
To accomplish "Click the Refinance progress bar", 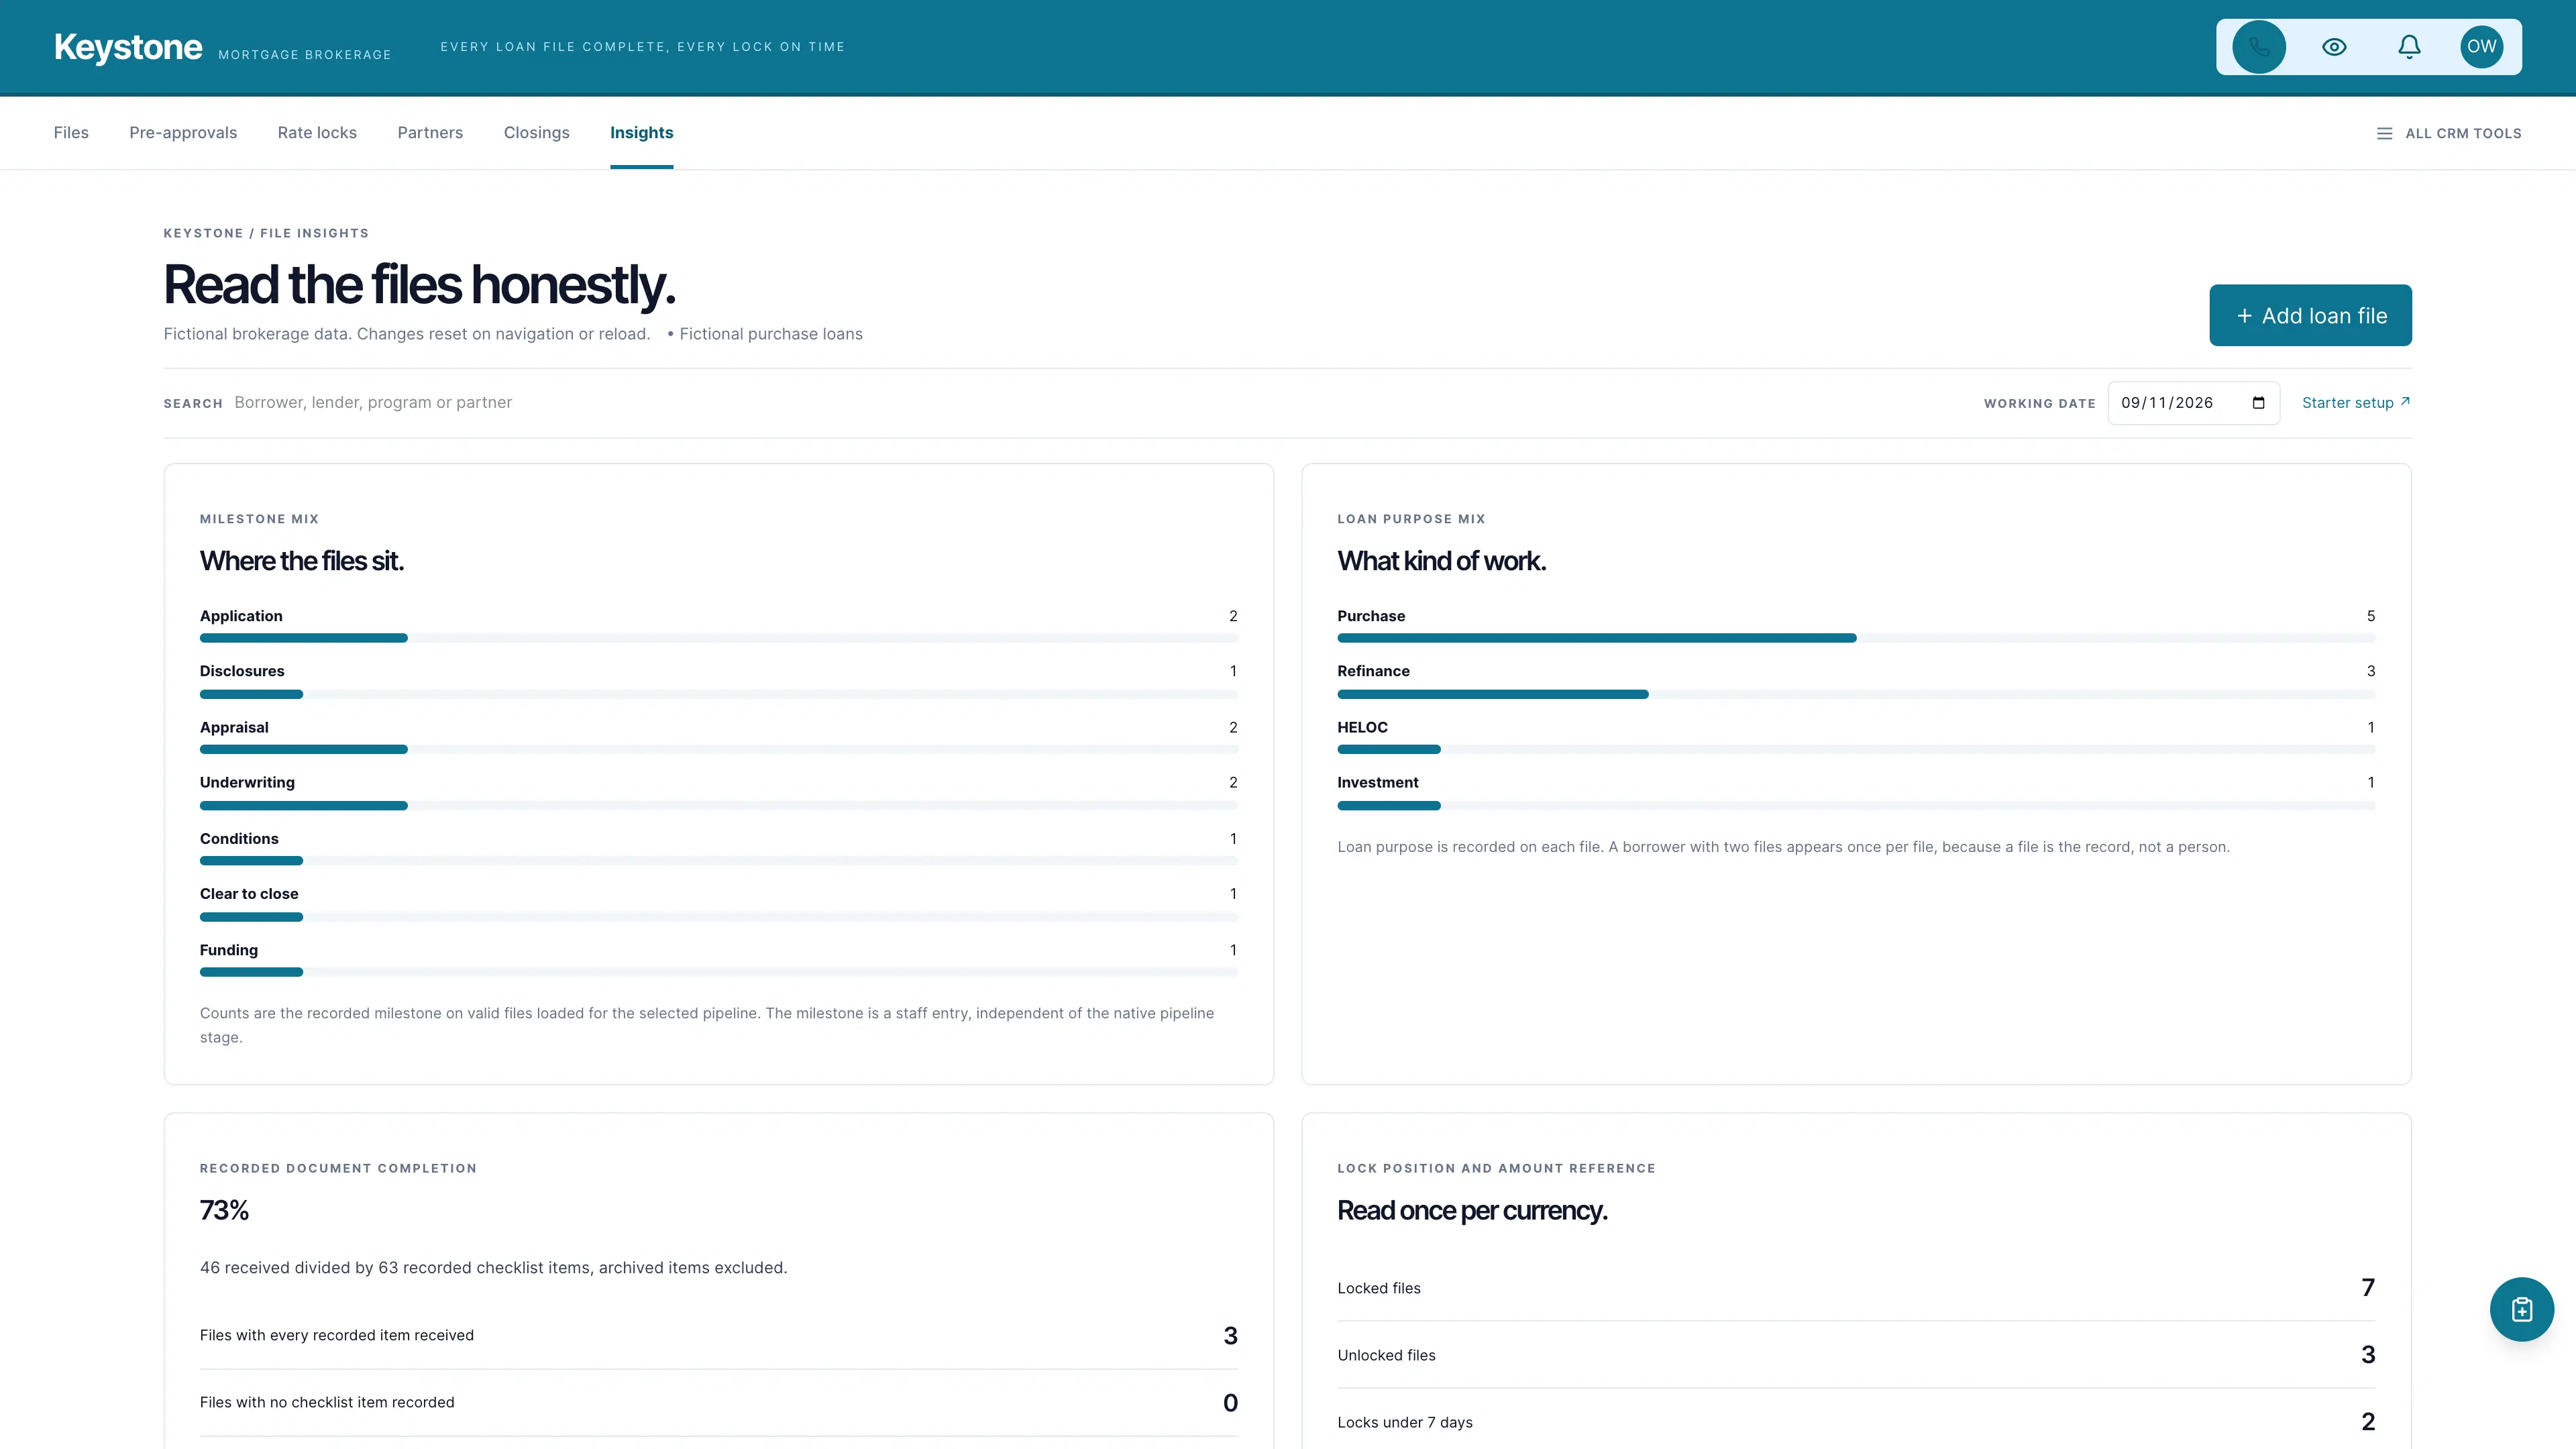I will point(1855,694).
